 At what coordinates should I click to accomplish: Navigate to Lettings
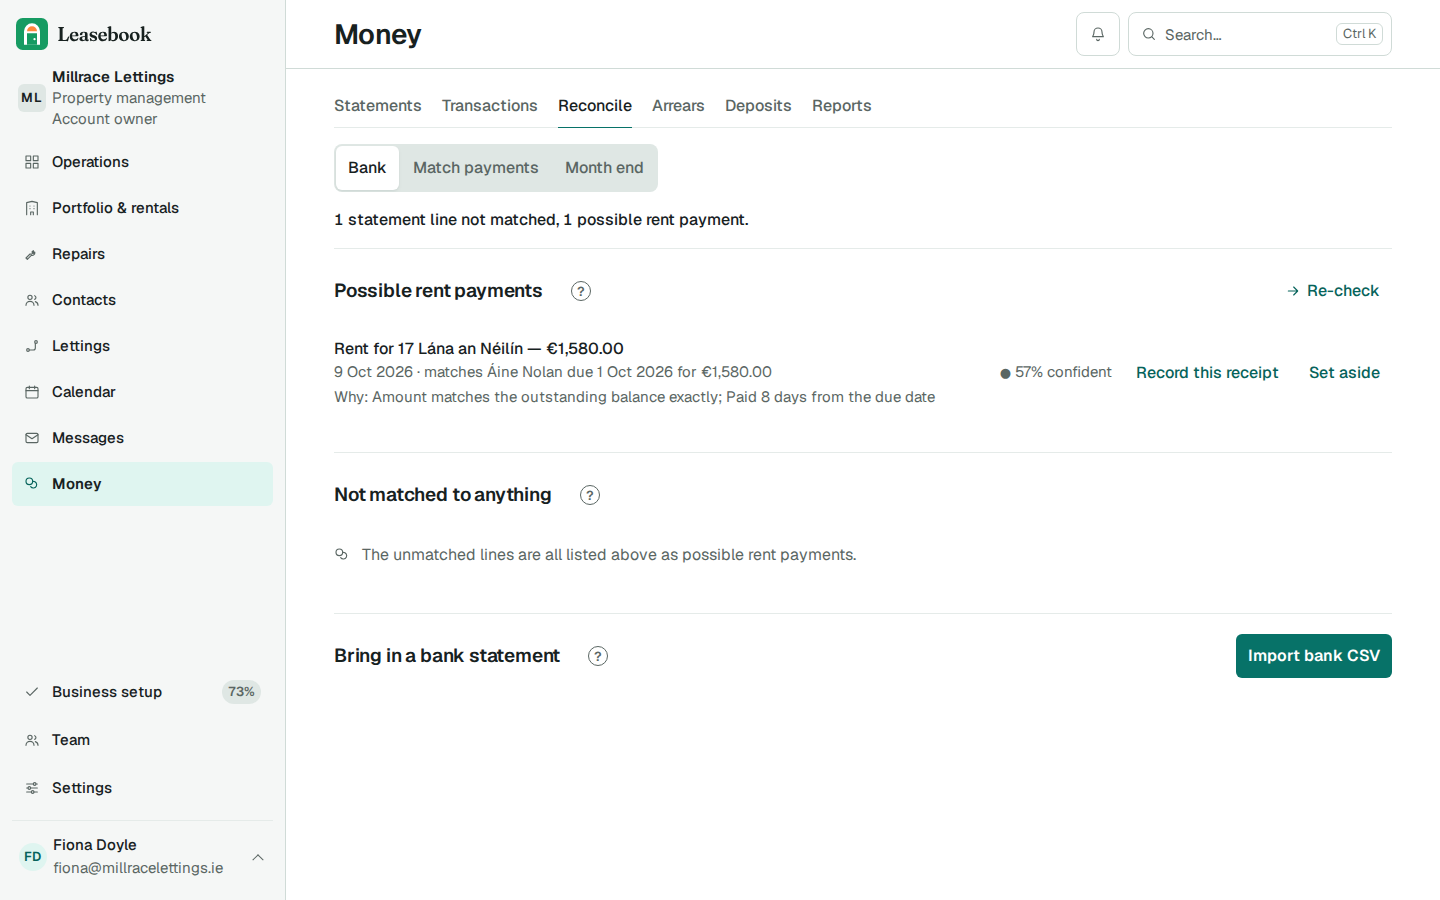pos(142,346)
